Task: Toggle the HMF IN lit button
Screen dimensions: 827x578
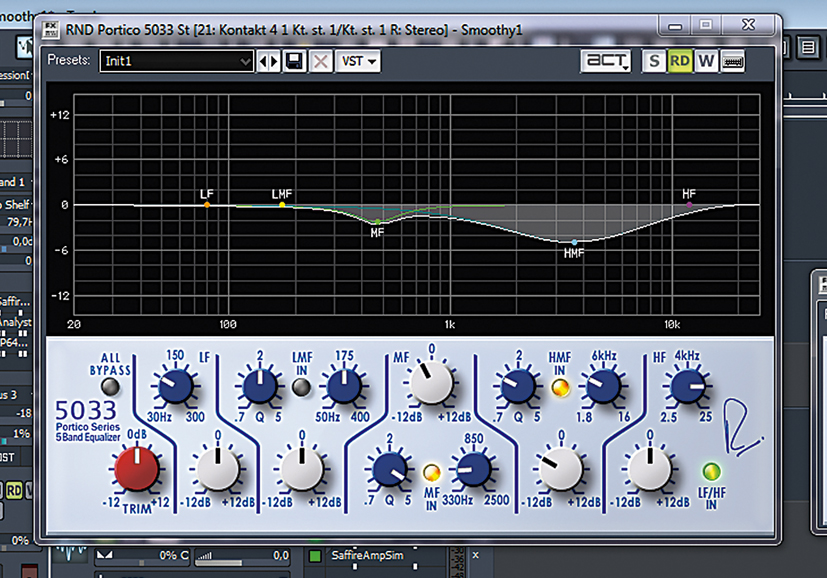Action: tap(560, 388)
